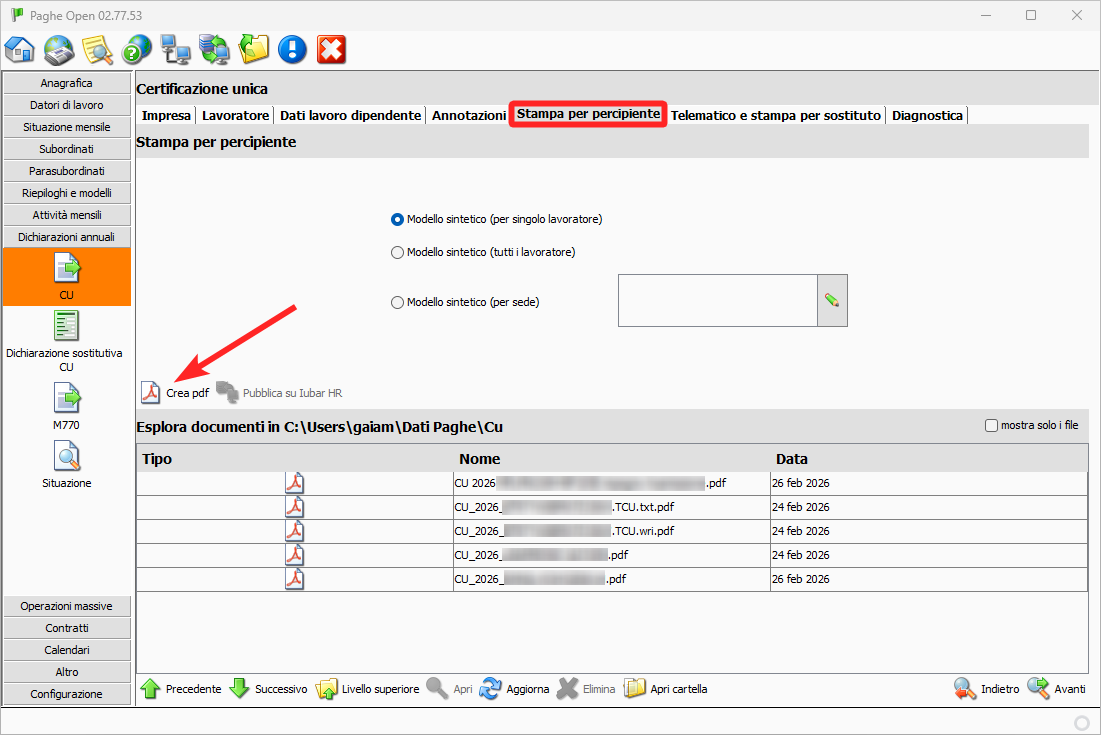This screenshot has height=735, width=1101.
Task: Select Modello sintetico (per sede) radio button
Action: coord(397,302)
